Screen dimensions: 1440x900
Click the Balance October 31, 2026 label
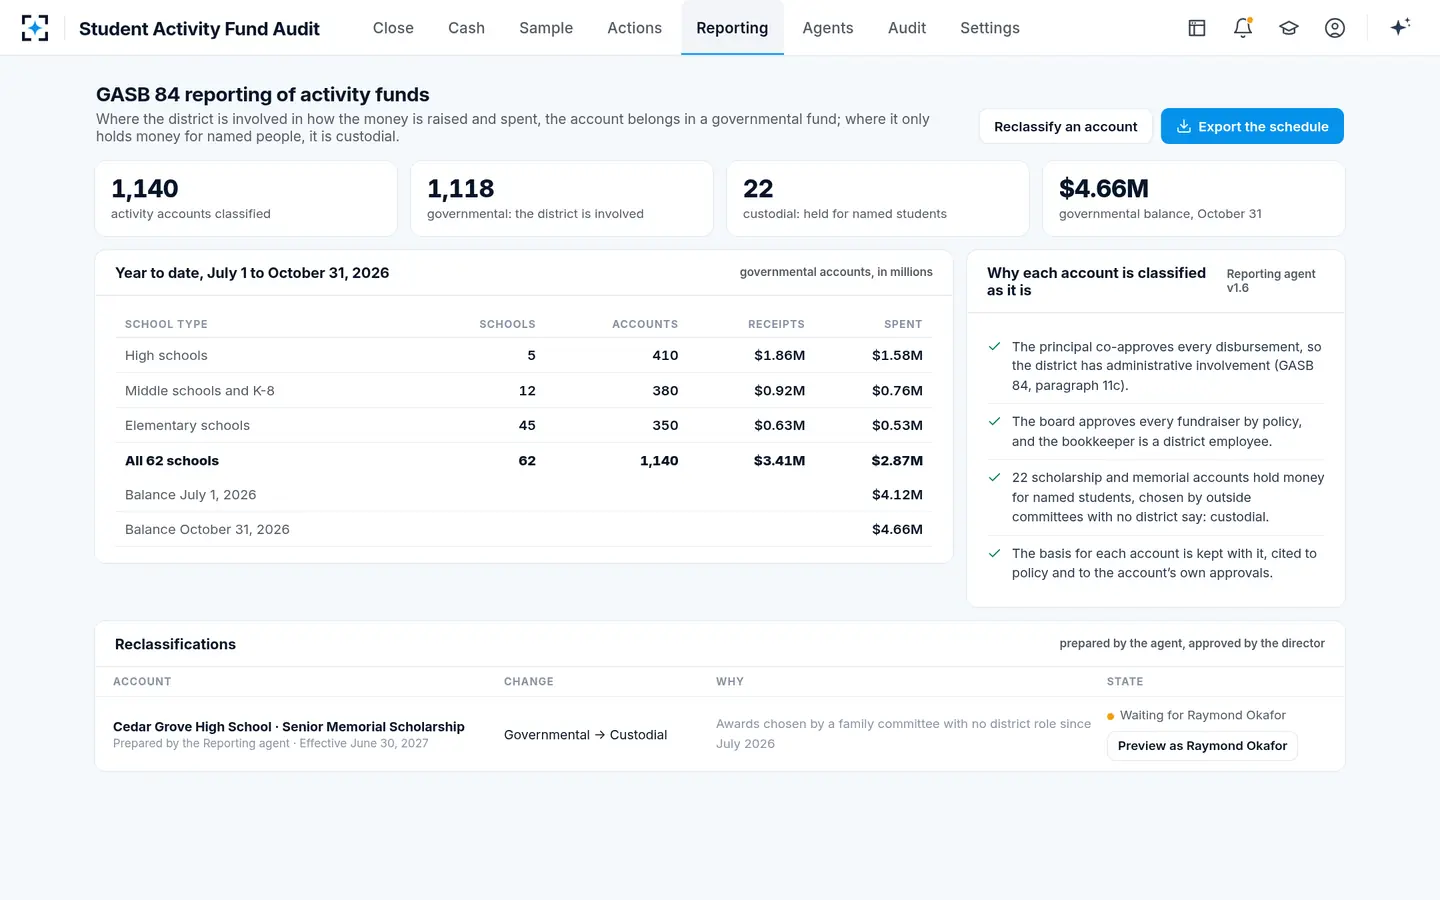207,529
